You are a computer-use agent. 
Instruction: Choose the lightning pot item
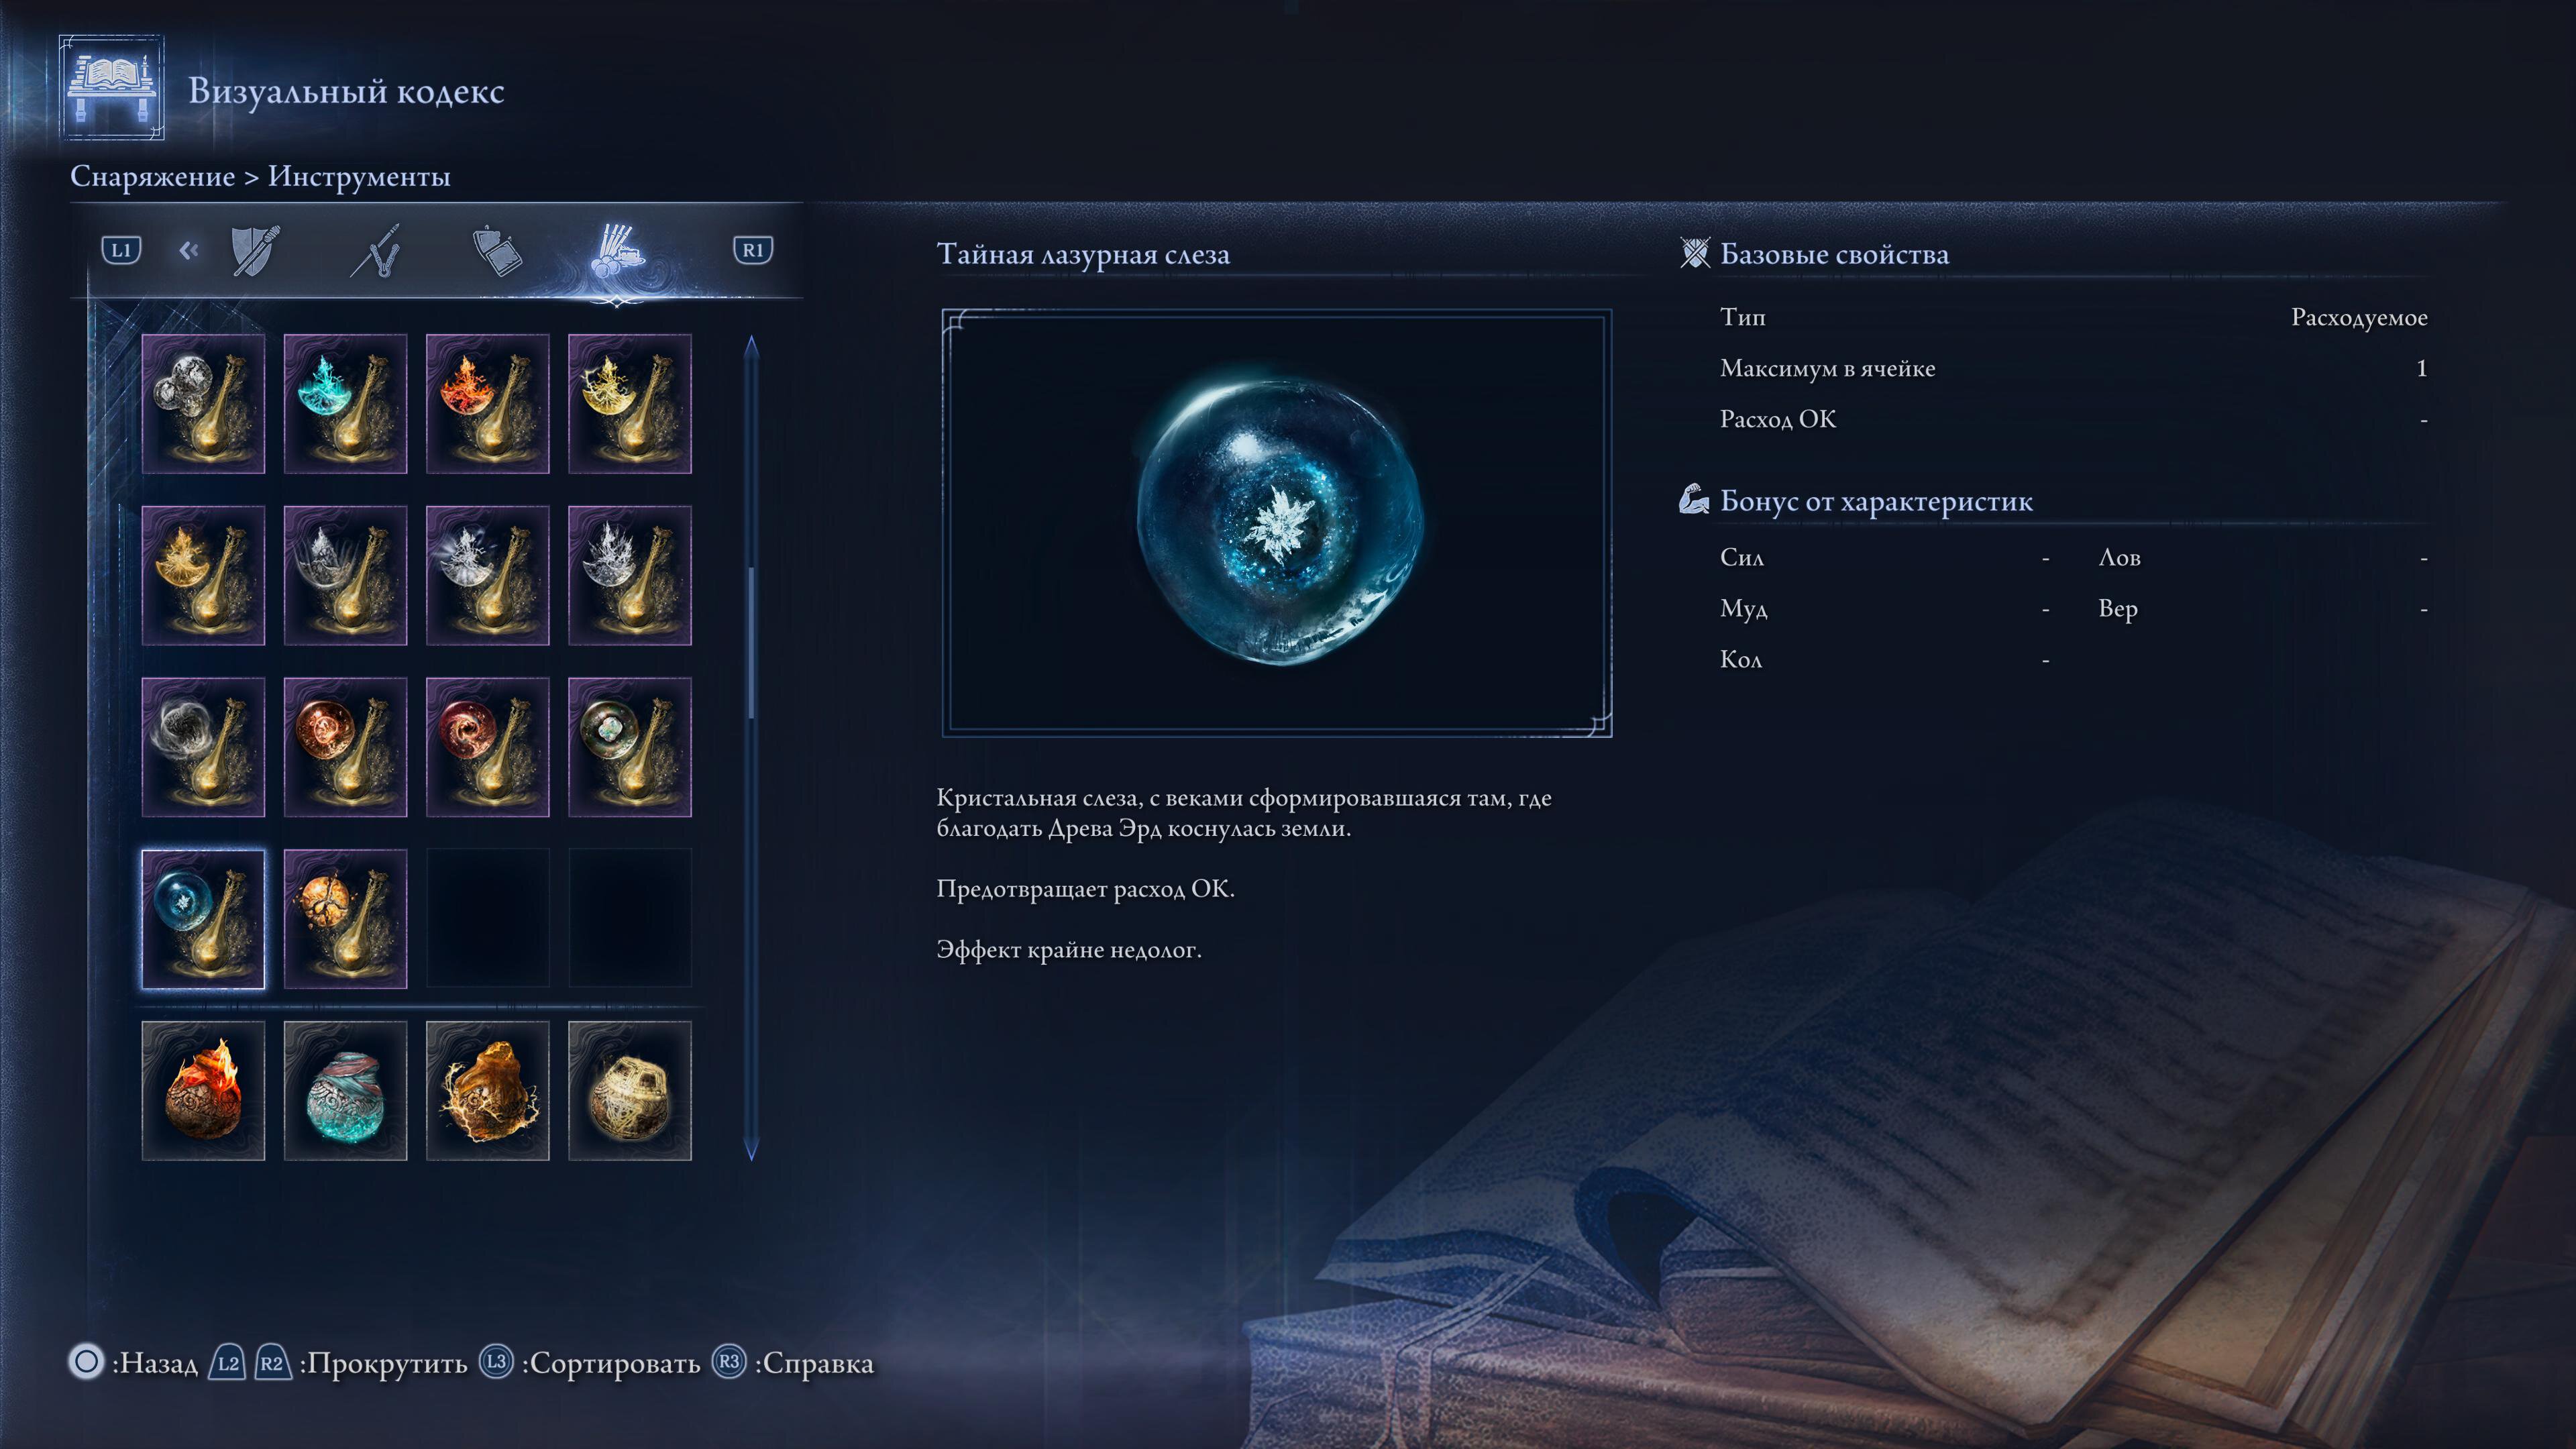487,1090
